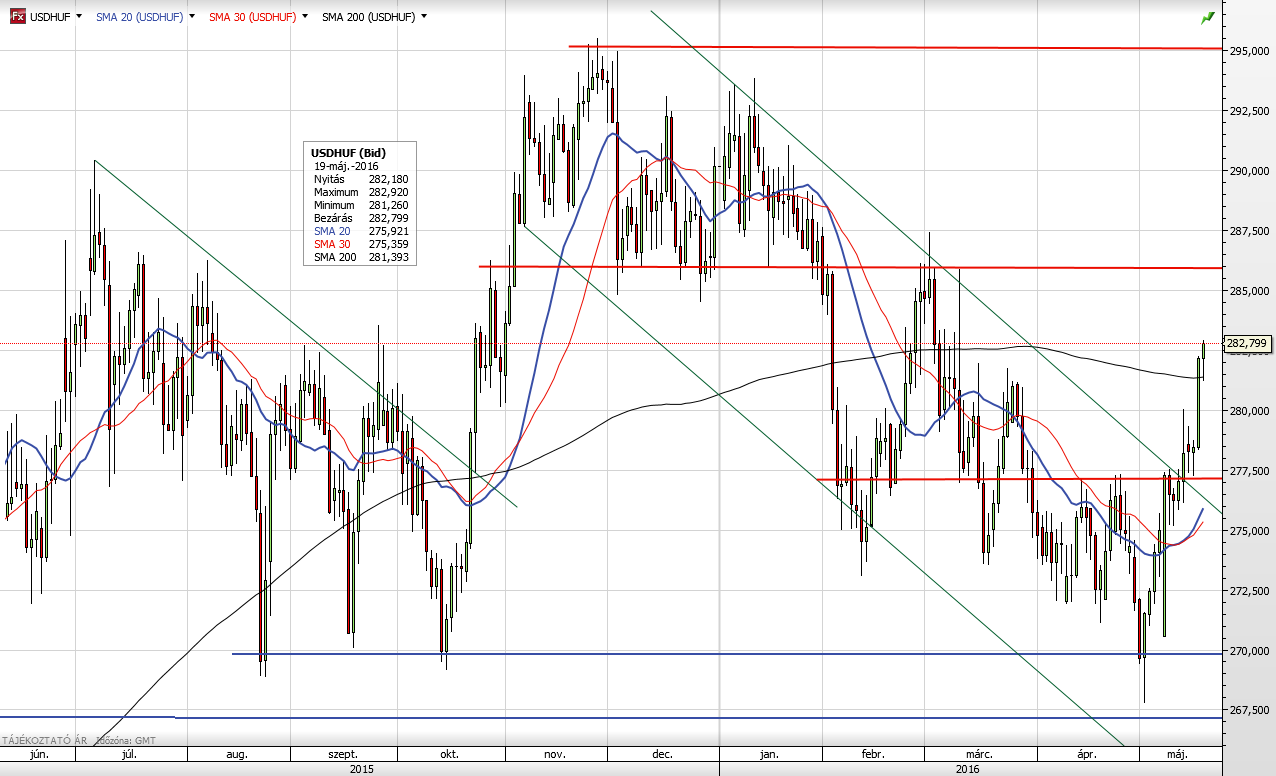Viewport: 1276px width, 776px height.
Task: Click the 272,500 price axis label
Action: click(x=1248, y=591)
